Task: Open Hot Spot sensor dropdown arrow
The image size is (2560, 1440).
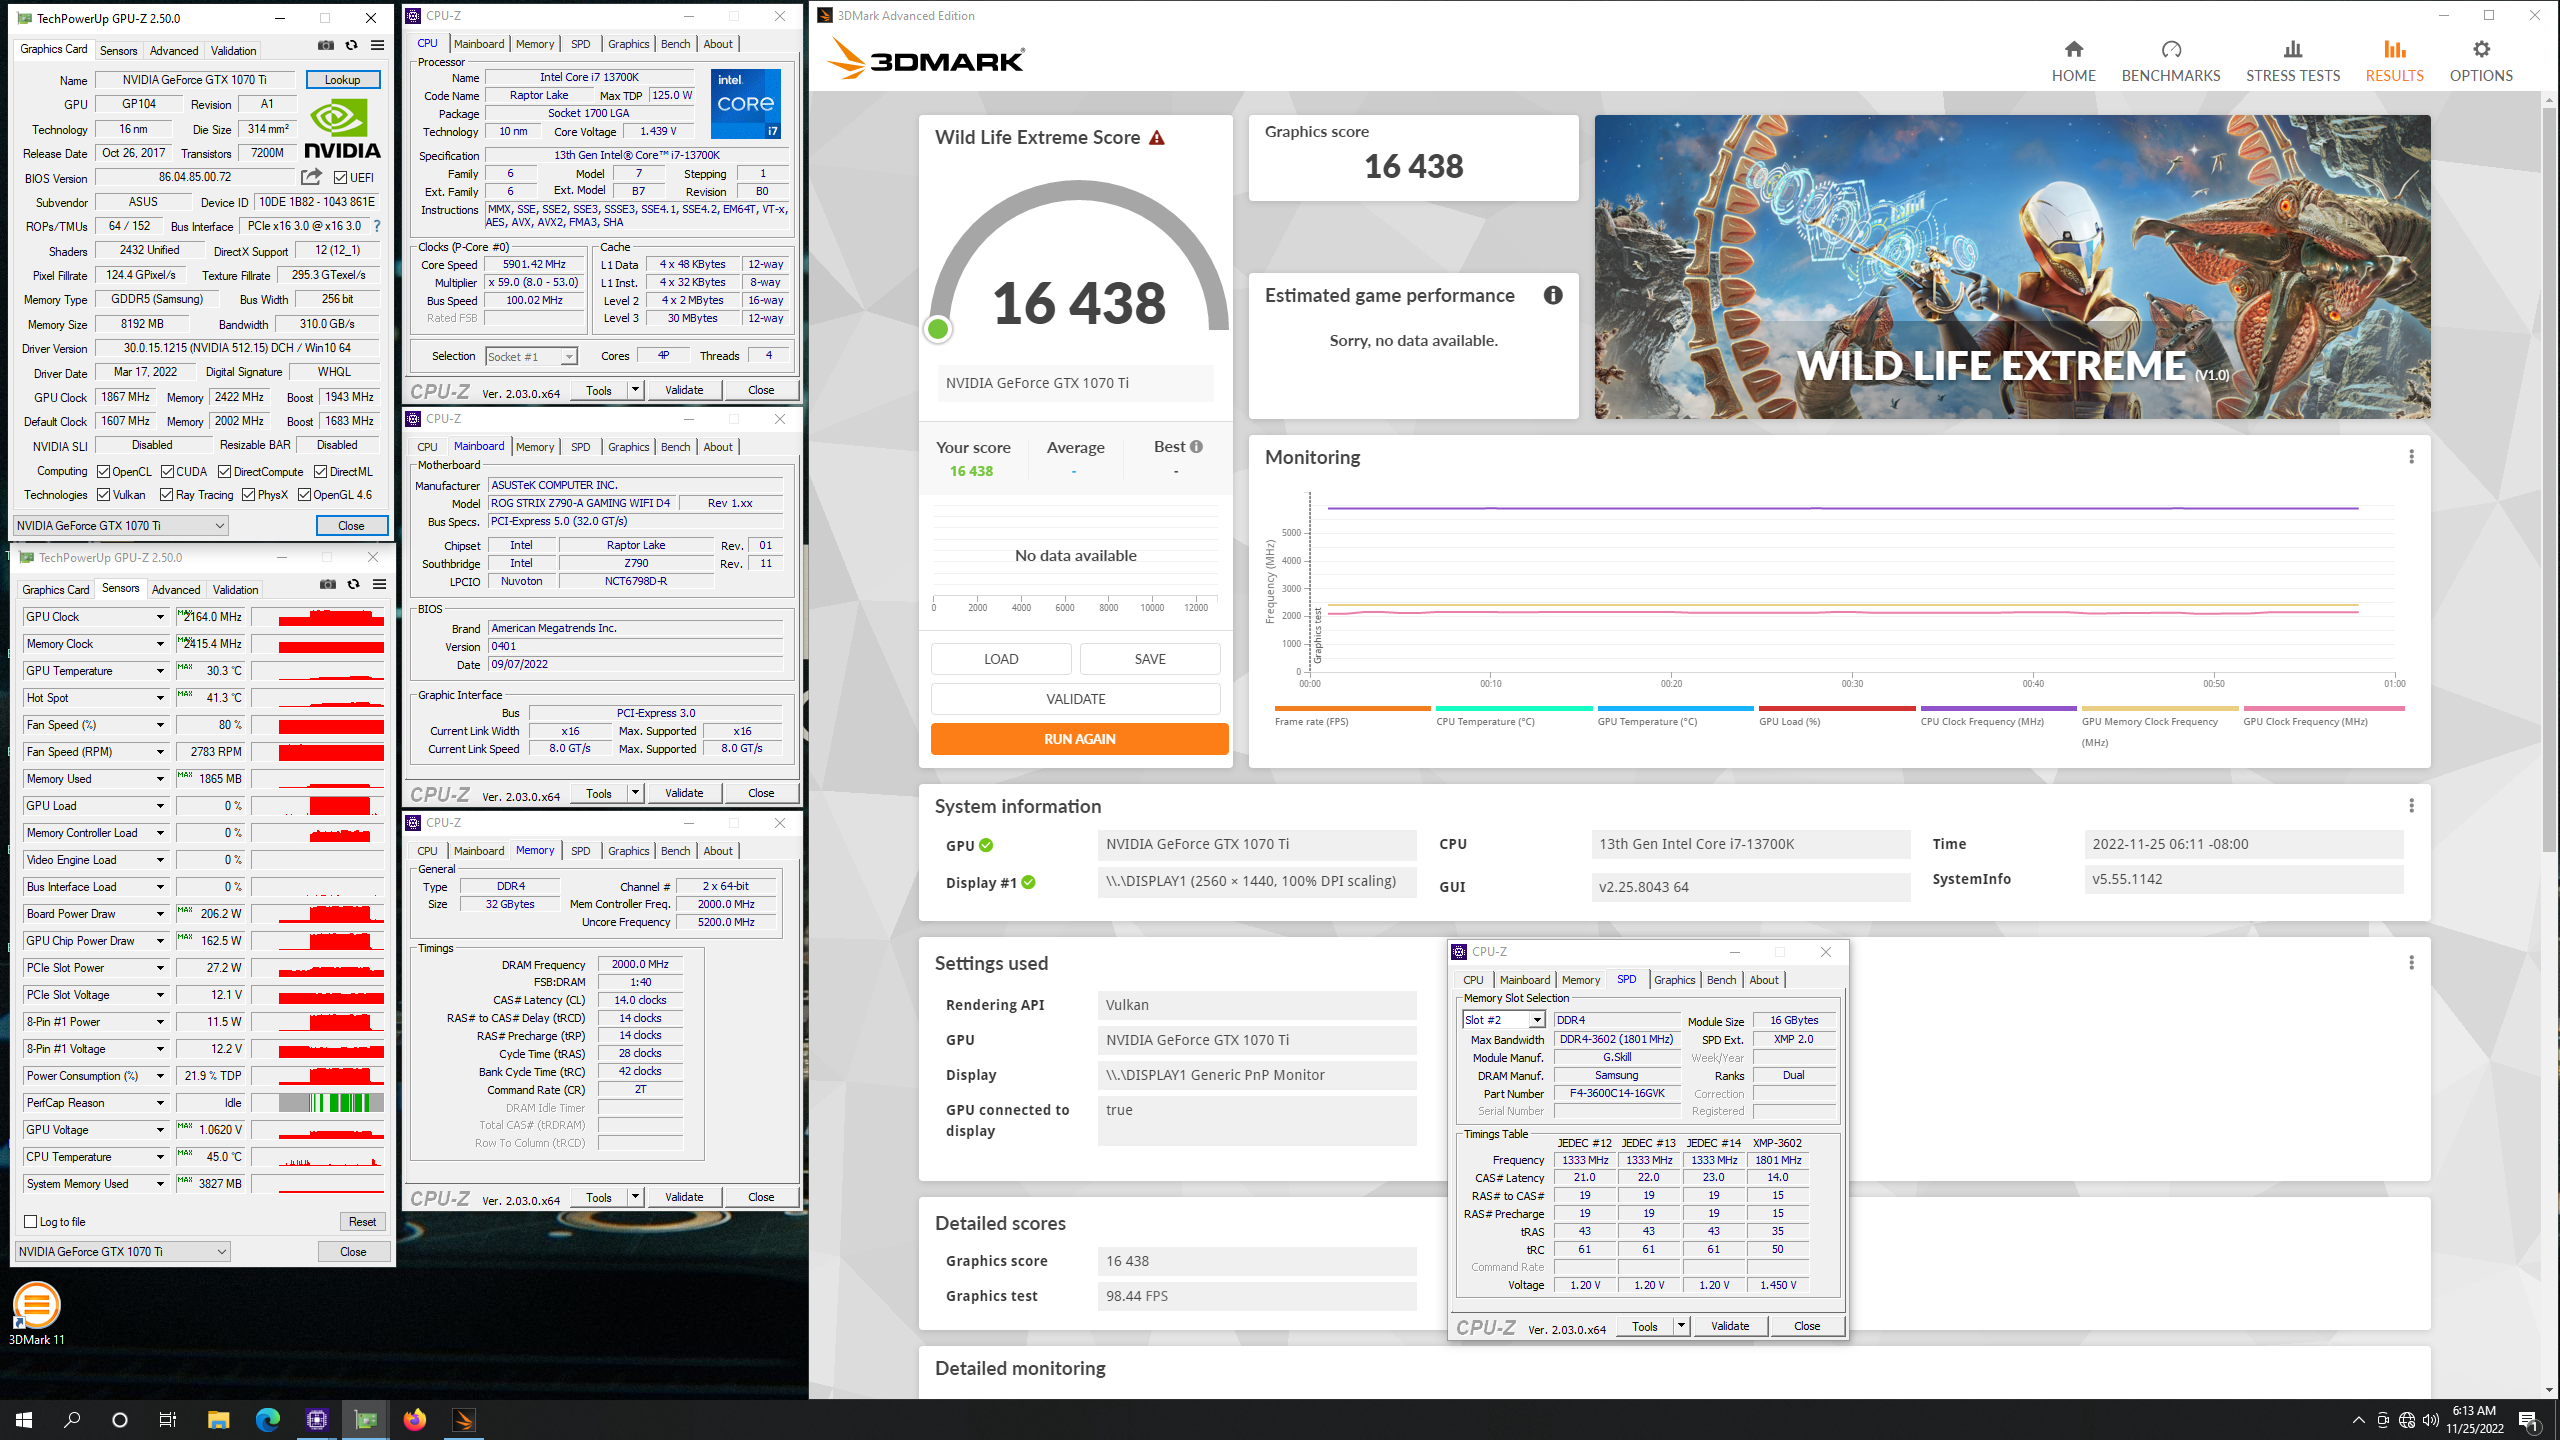Action: [x=159, y=698]
